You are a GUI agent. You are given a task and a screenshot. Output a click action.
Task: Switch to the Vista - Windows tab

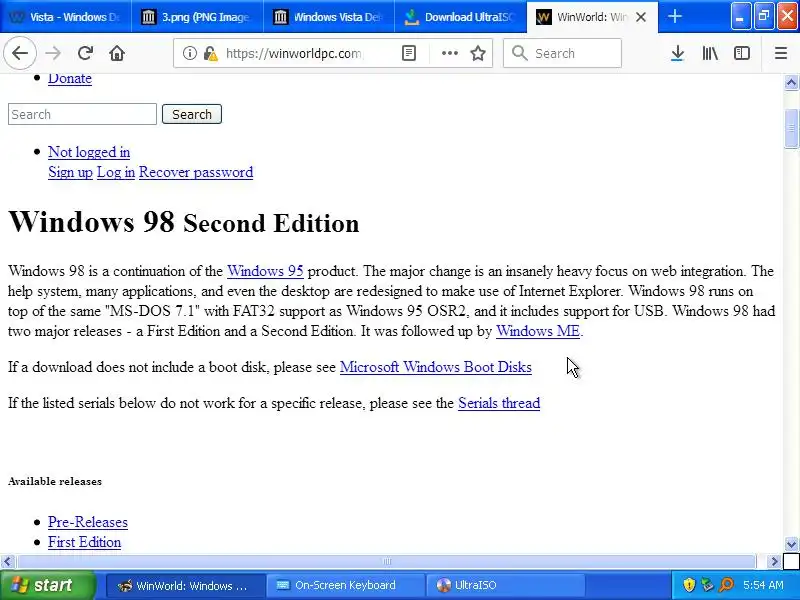point(65,17)
